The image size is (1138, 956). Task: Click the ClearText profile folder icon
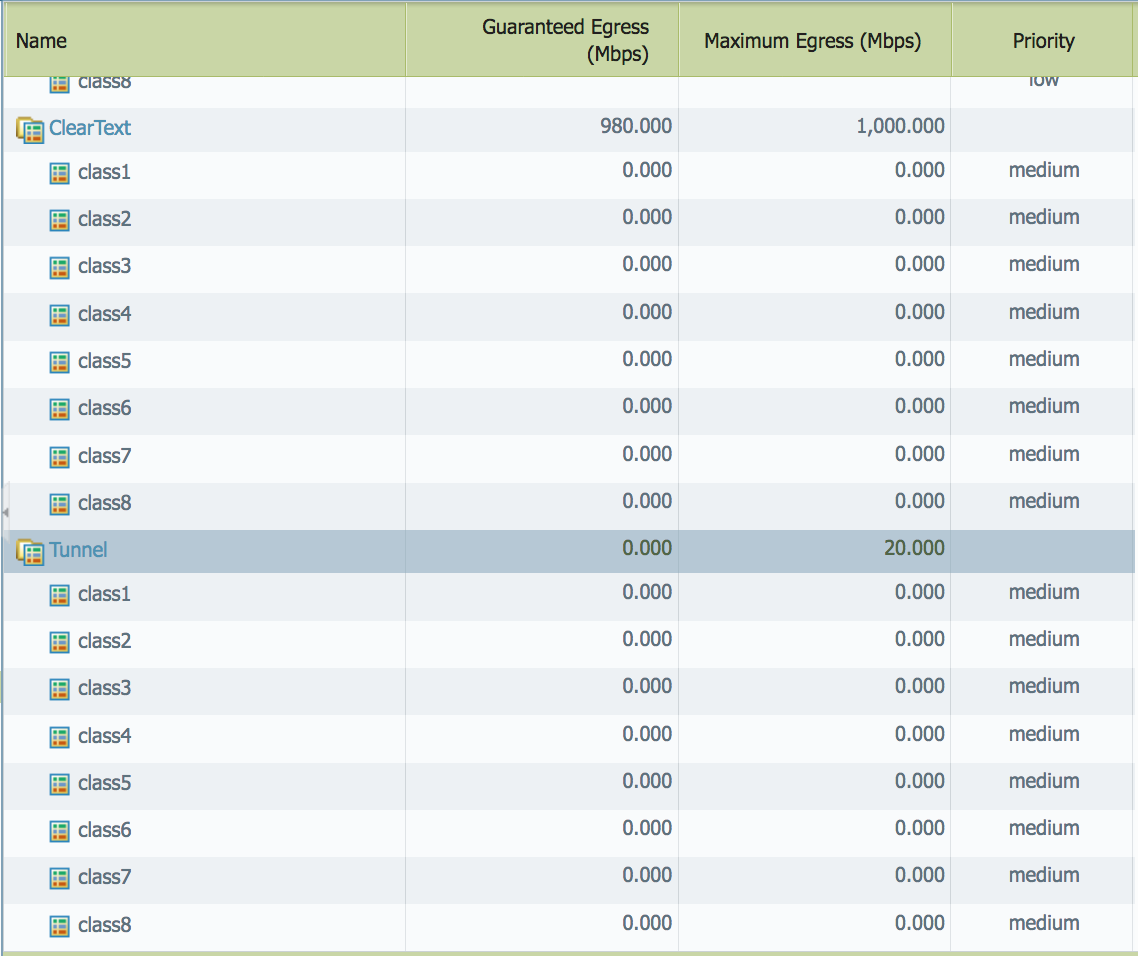(30, 130)
